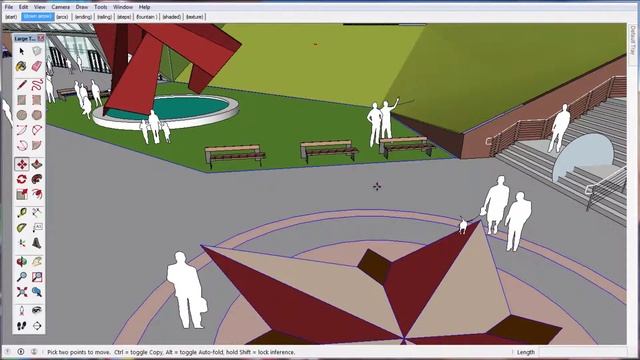Switch to the (arcs) scene tab

click(x=62, y=17)
